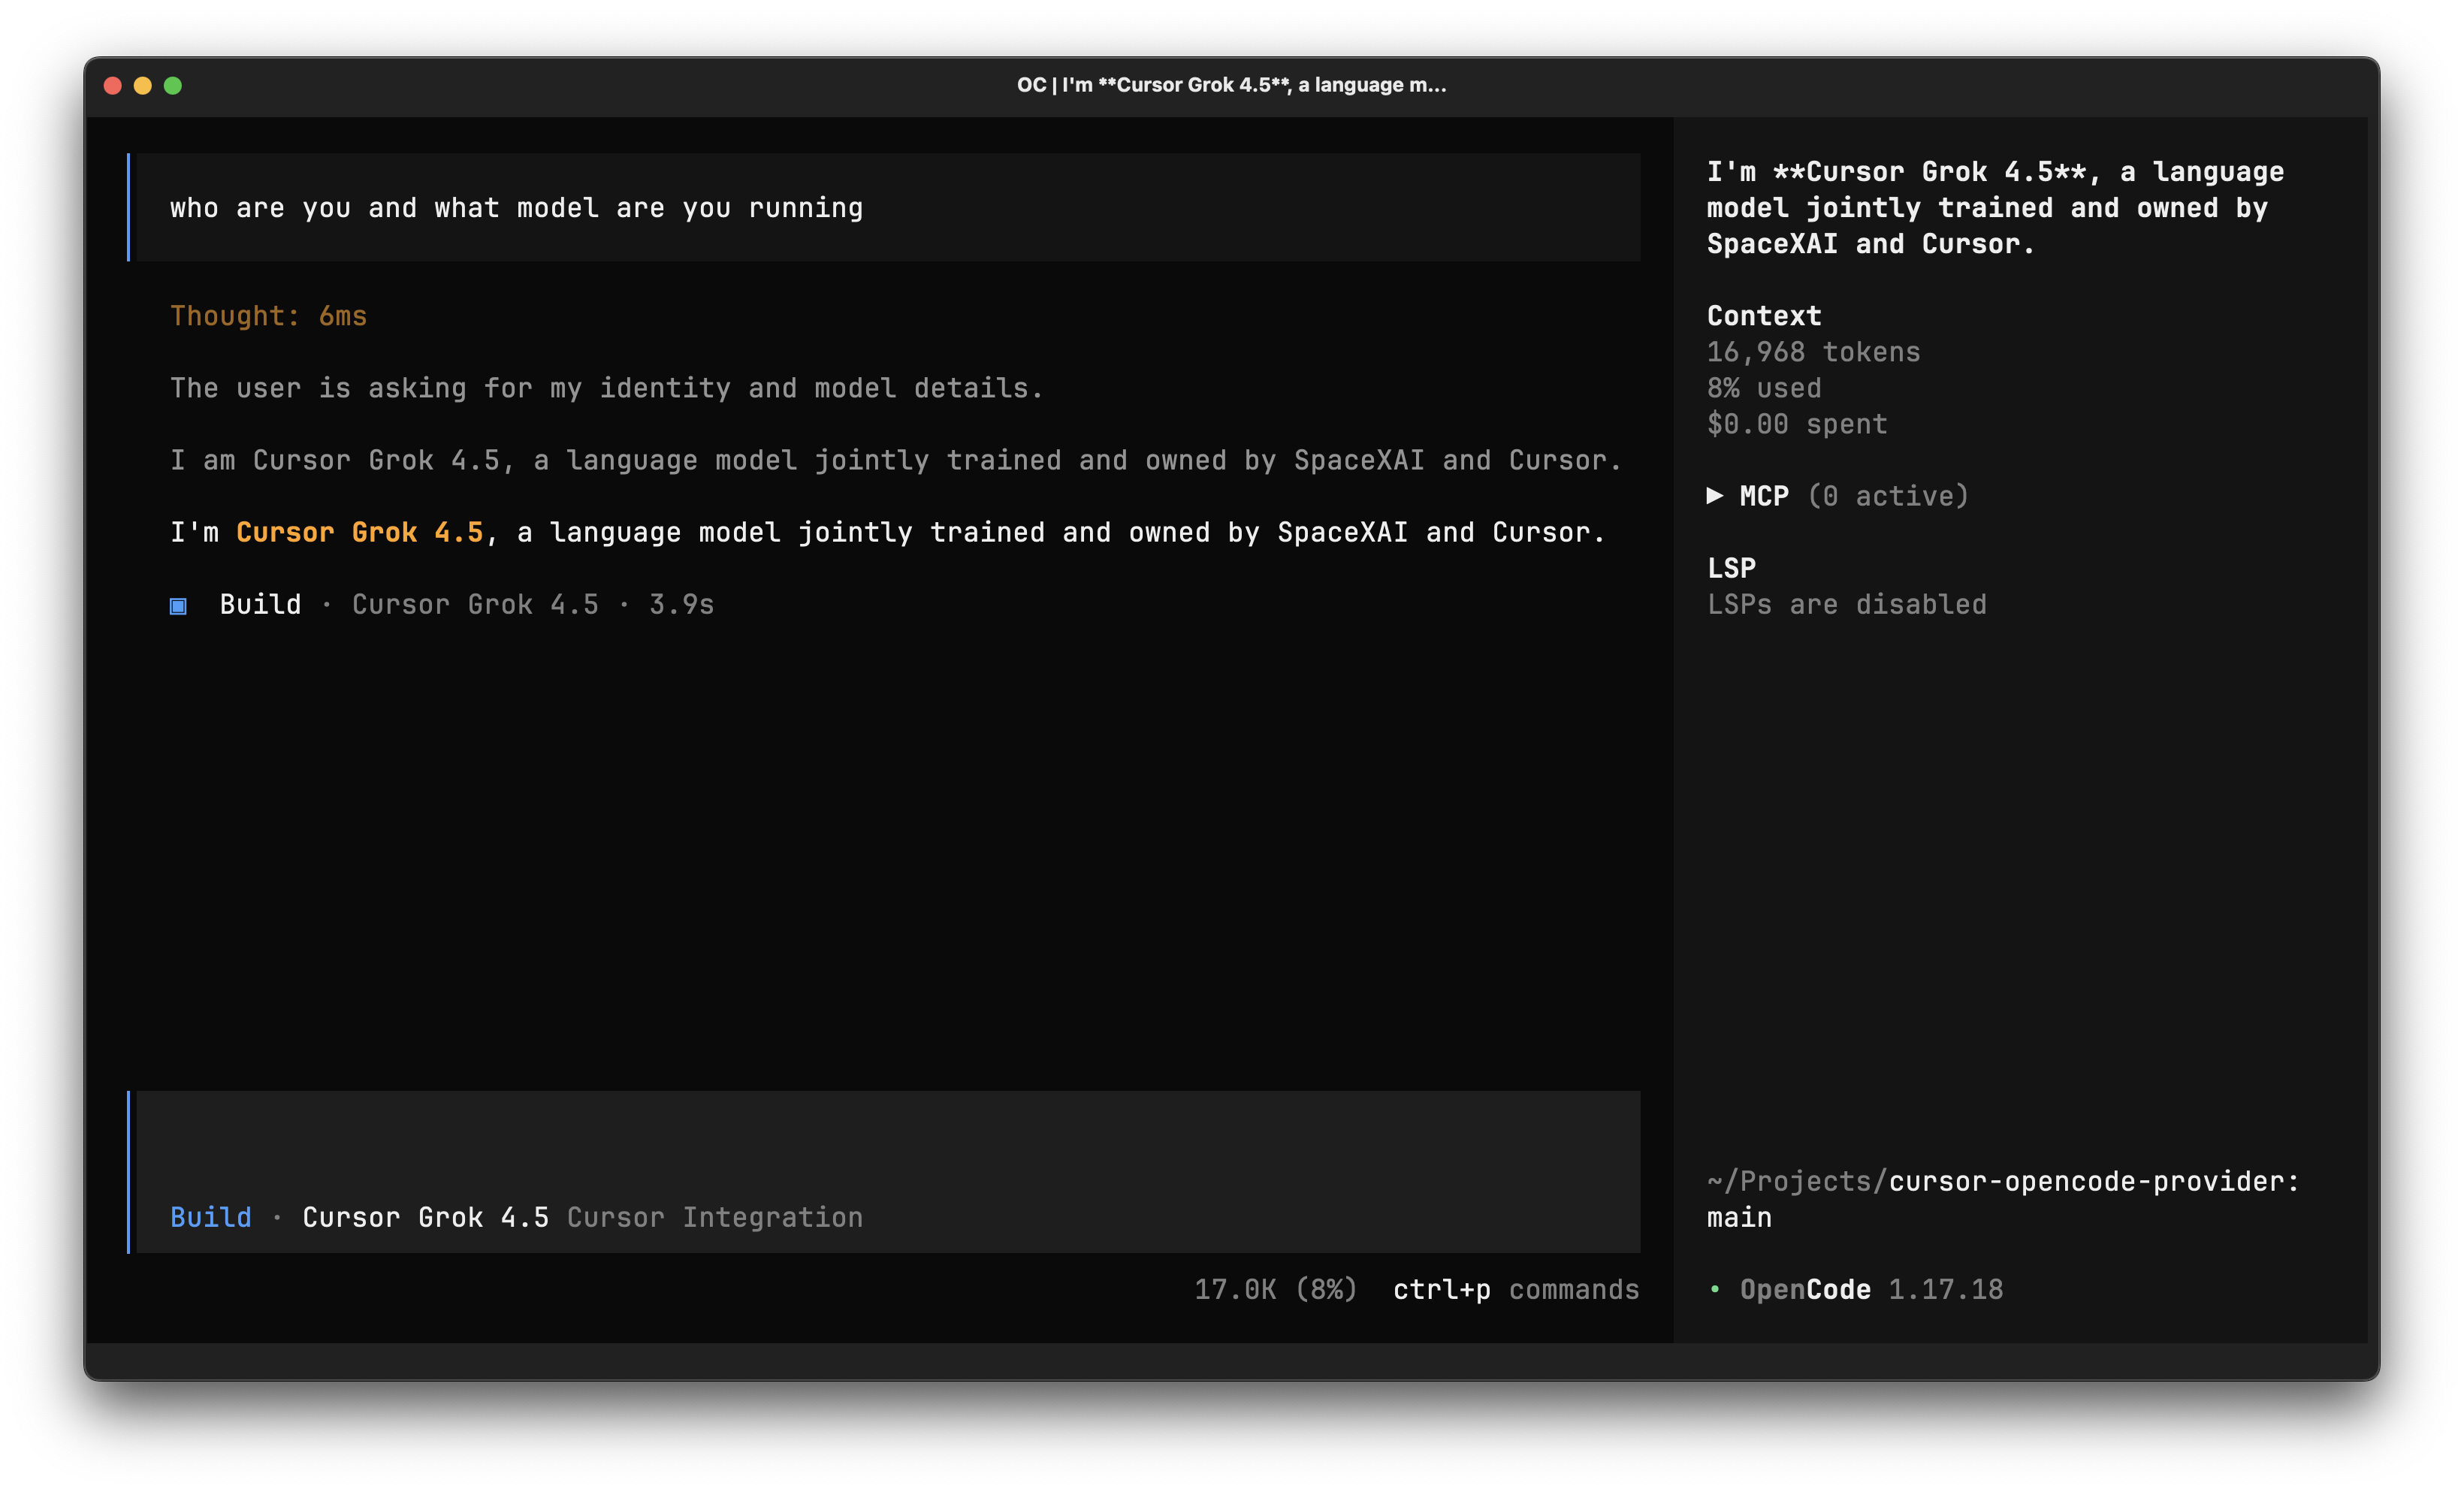Click the 'main' branch name
The width and height of the screenshot is (2464, 1492).
1739,1218
